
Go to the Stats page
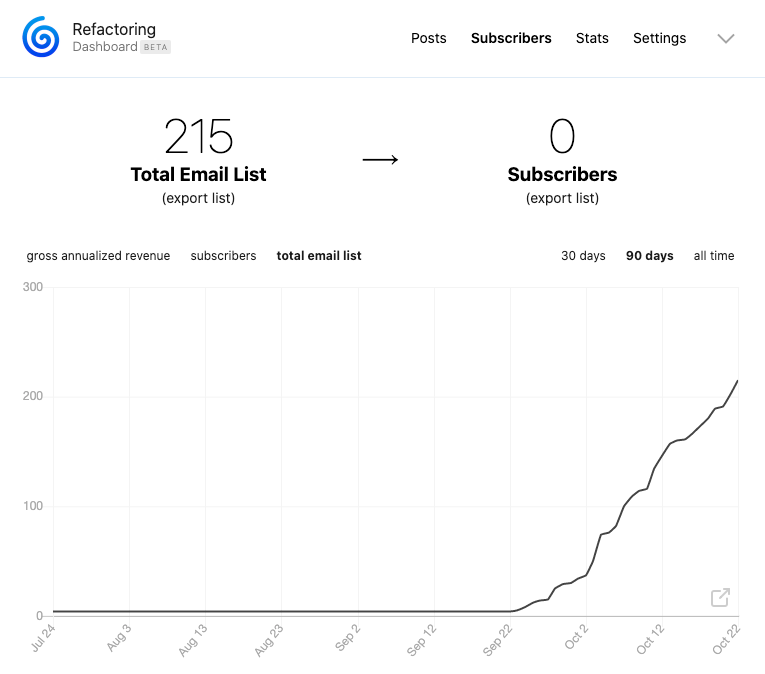pos(592,38)
